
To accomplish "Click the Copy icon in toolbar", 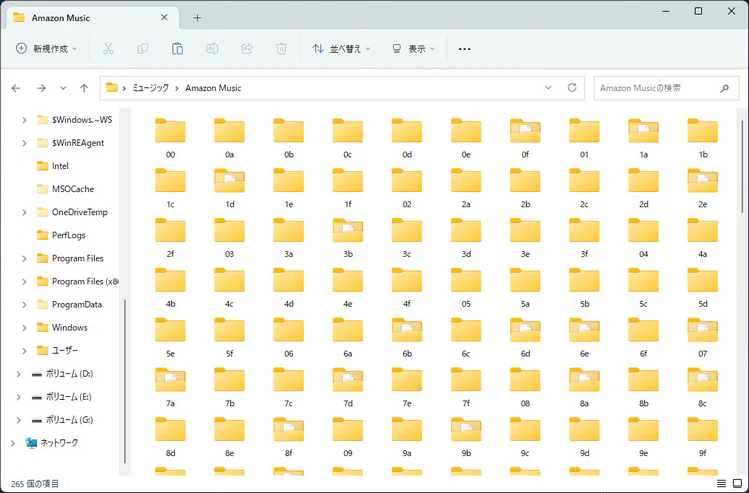I will pyautogui.click(x=143, y=49).
